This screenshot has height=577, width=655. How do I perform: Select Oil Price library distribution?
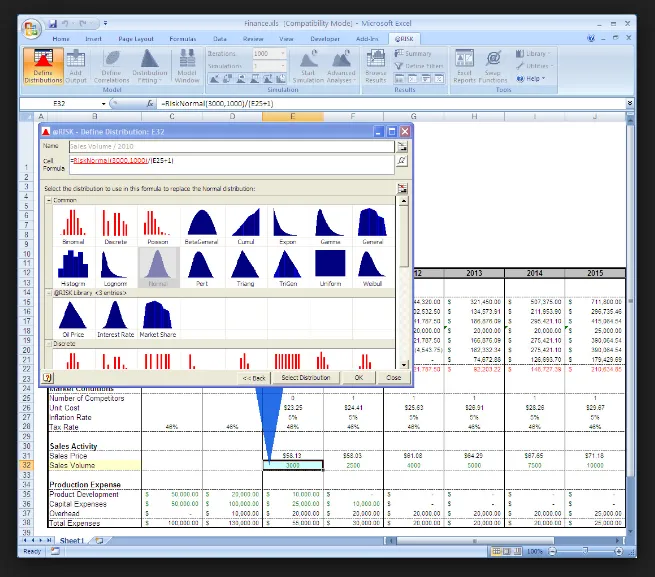[x=74, y=318]
